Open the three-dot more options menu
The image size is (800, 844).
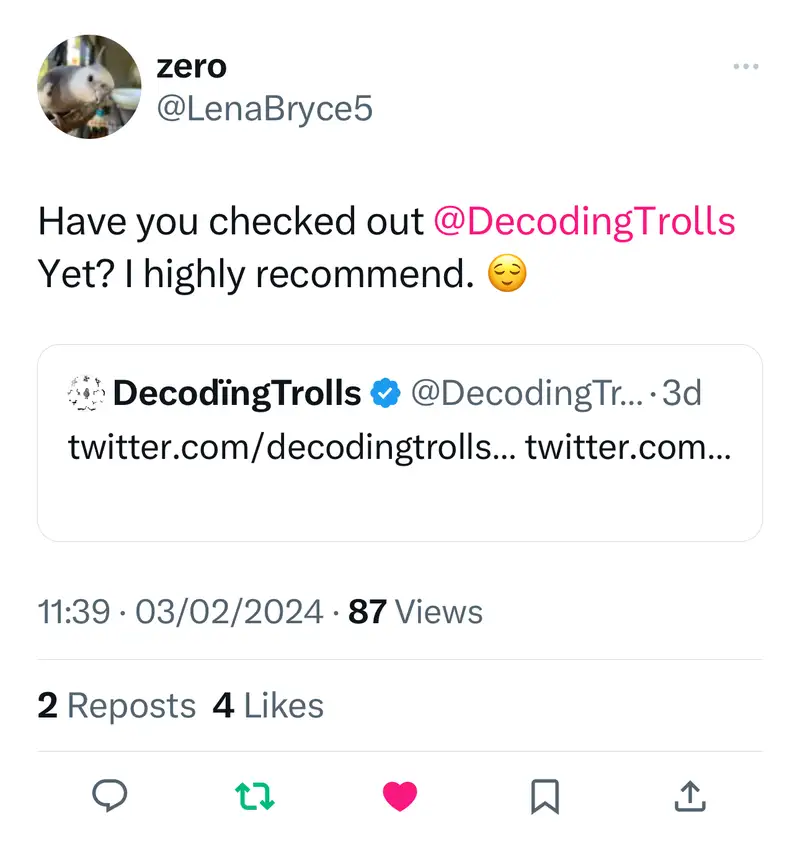coord(745,67)
